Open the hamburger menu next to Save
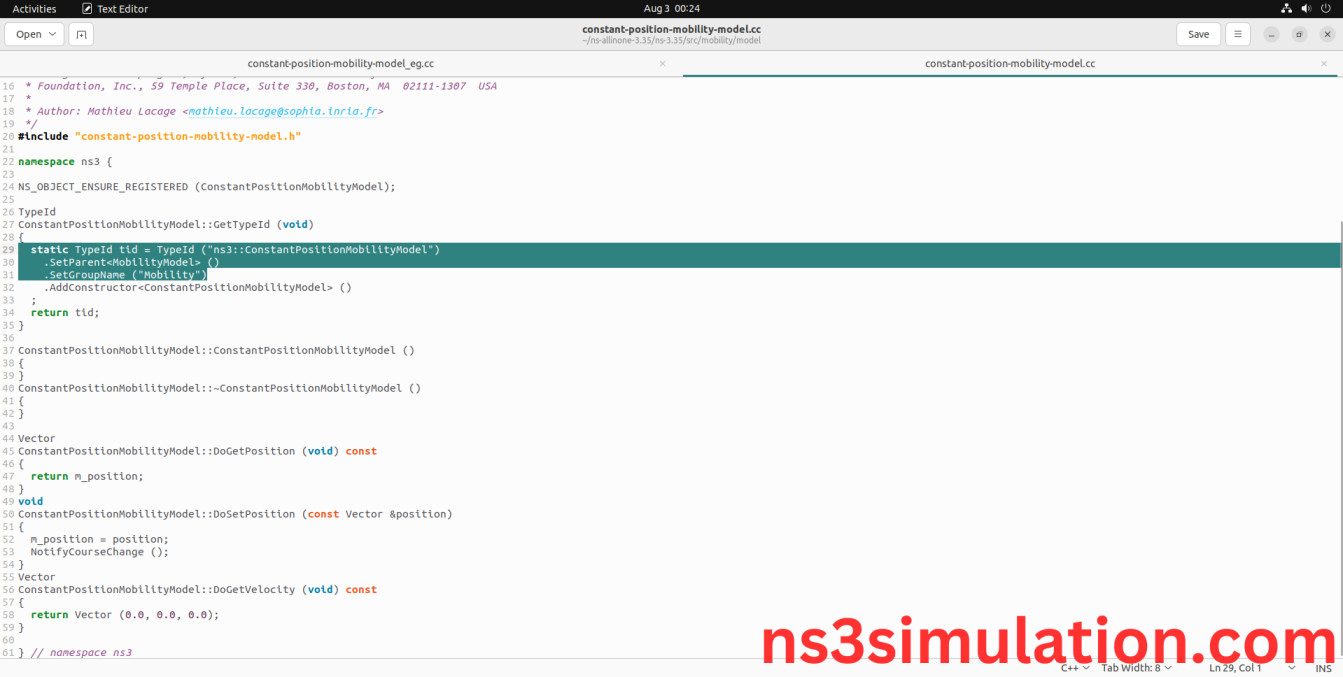Screen dimensions: 1343x677 click(x=1238, y=33)
